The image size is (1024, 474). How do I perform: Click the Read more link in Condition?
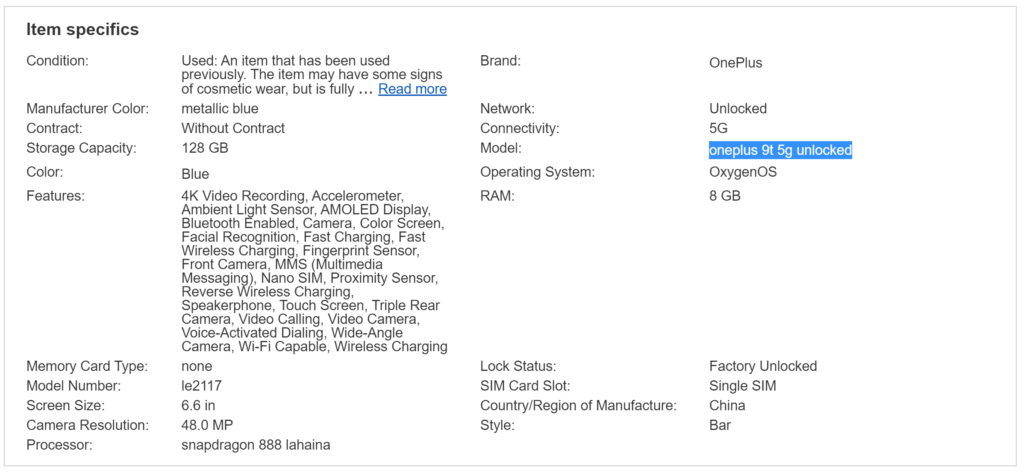412,89
